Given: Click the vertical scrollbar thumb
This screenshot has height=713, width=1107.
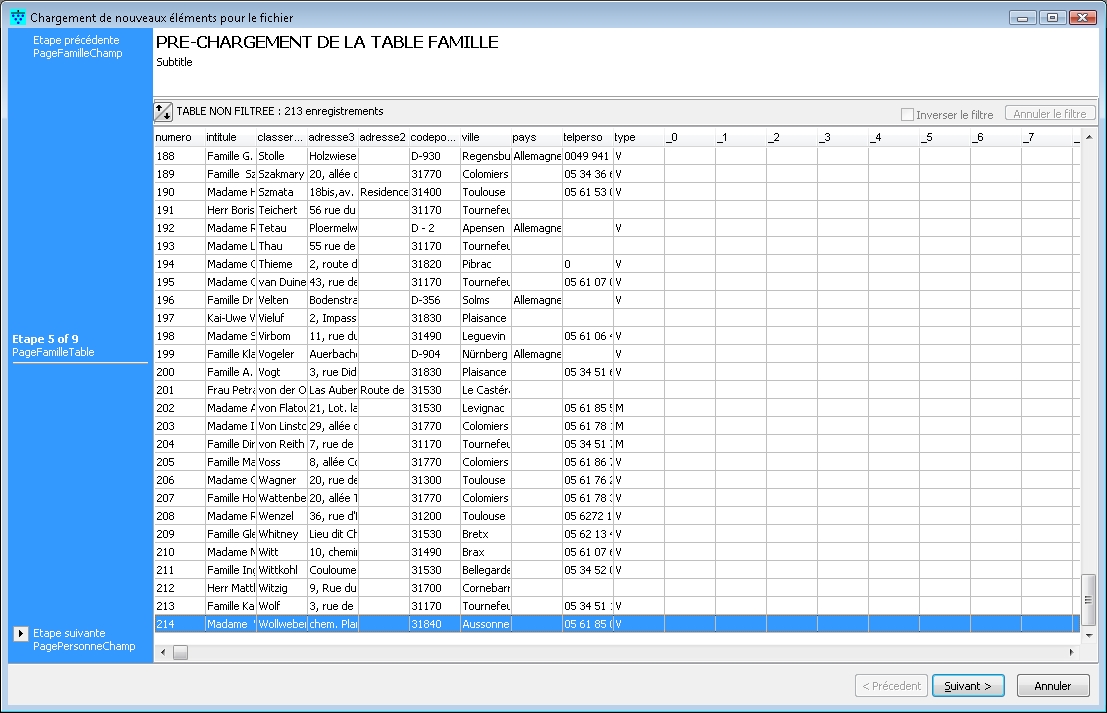Looking at the screenshot, I should (x=1089, y=599).
